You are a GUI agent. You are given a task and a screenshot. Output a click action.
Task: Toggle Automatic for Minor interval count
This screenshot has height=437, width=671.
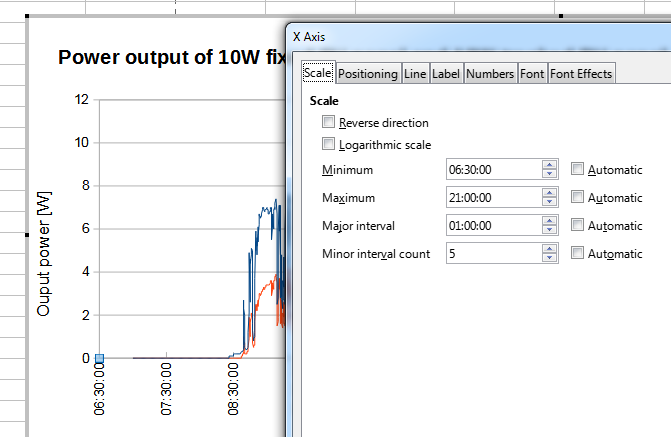coord(577,253)
